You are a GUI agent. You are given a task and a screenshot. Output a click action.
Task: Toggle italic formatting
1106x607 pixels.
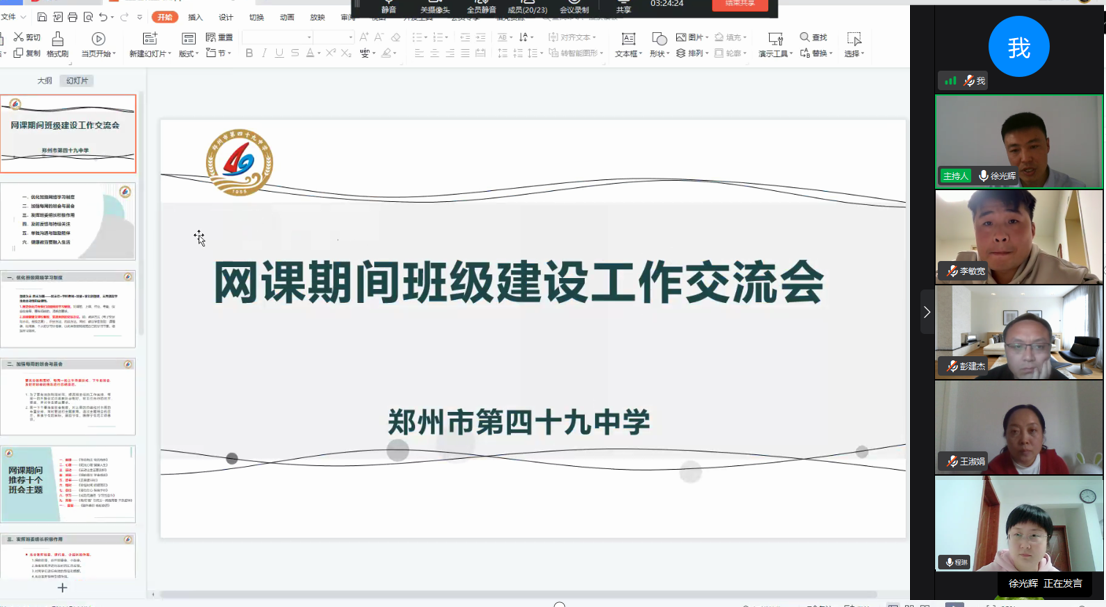pyautogui.click(x=264, y=53)
